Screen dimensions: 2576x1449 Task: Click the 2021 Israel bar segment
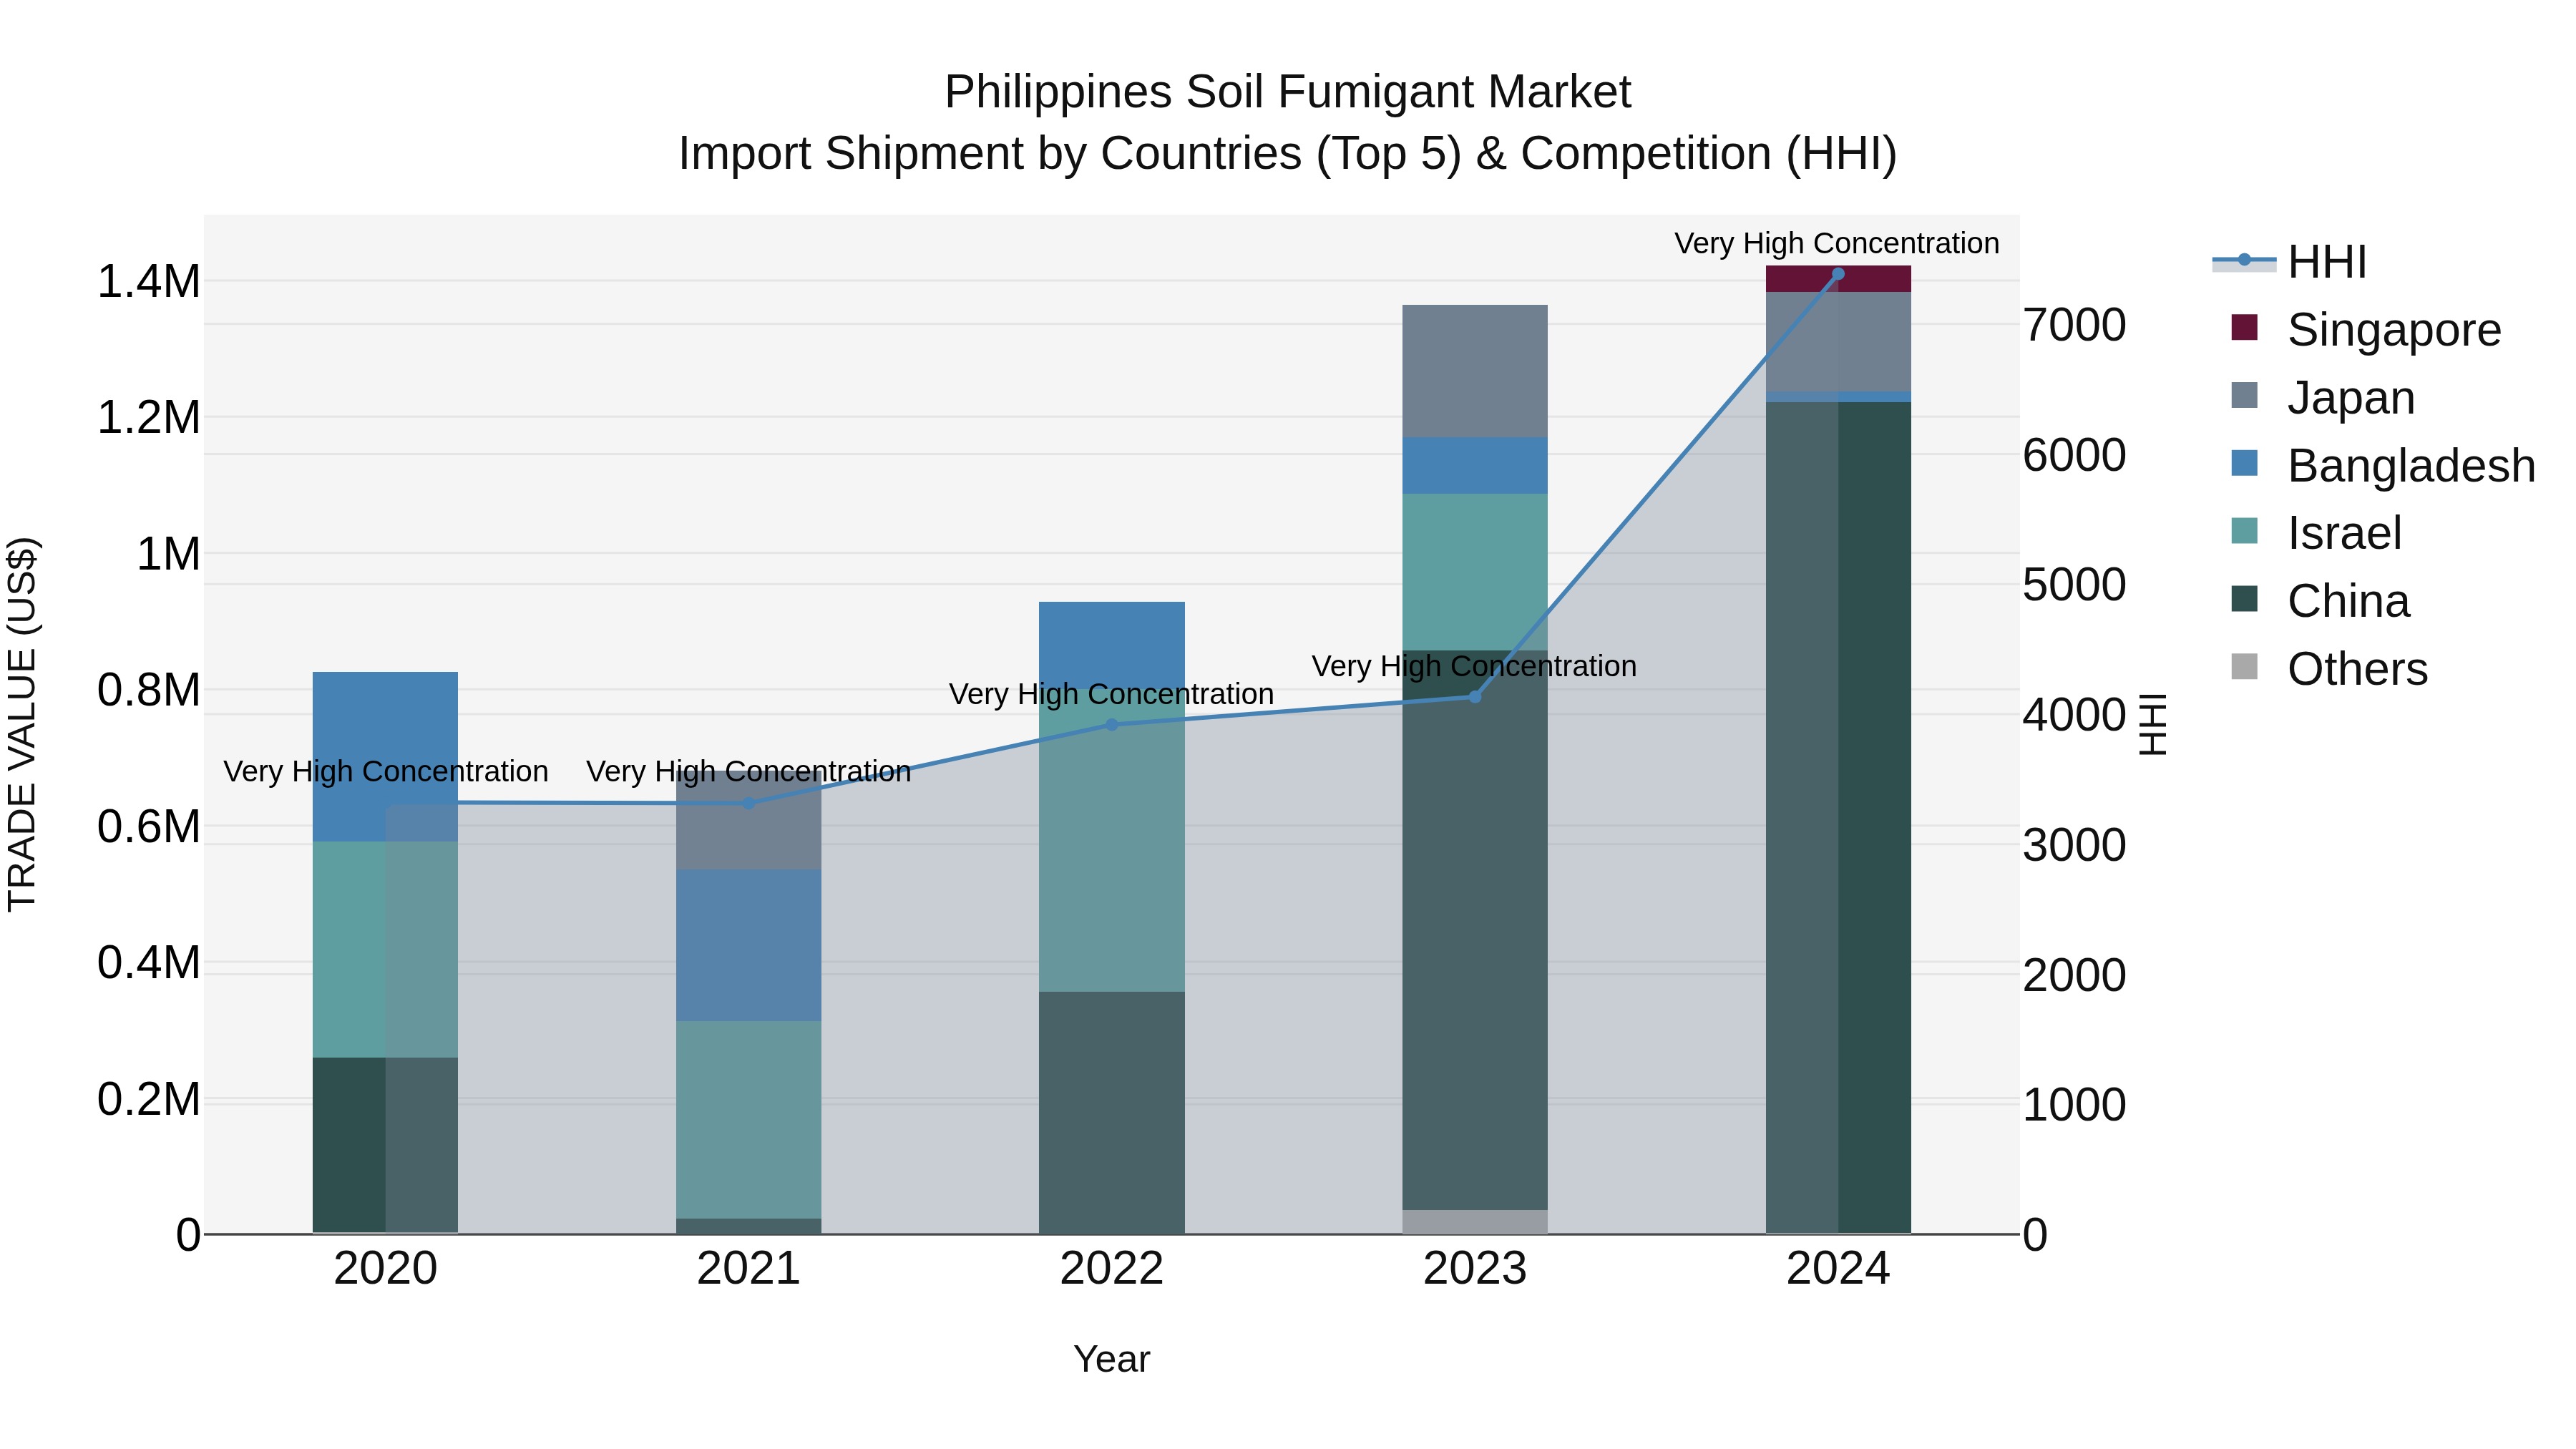[749, 1120]
